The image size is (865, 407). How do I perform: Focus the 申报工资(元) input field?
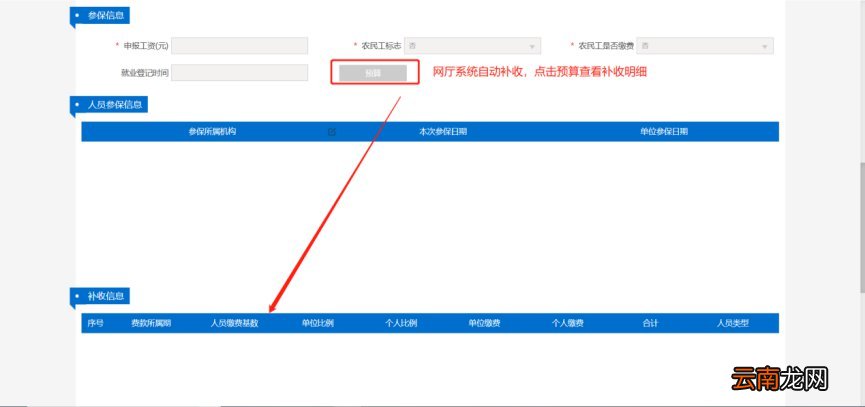click(x=239, y=46)
